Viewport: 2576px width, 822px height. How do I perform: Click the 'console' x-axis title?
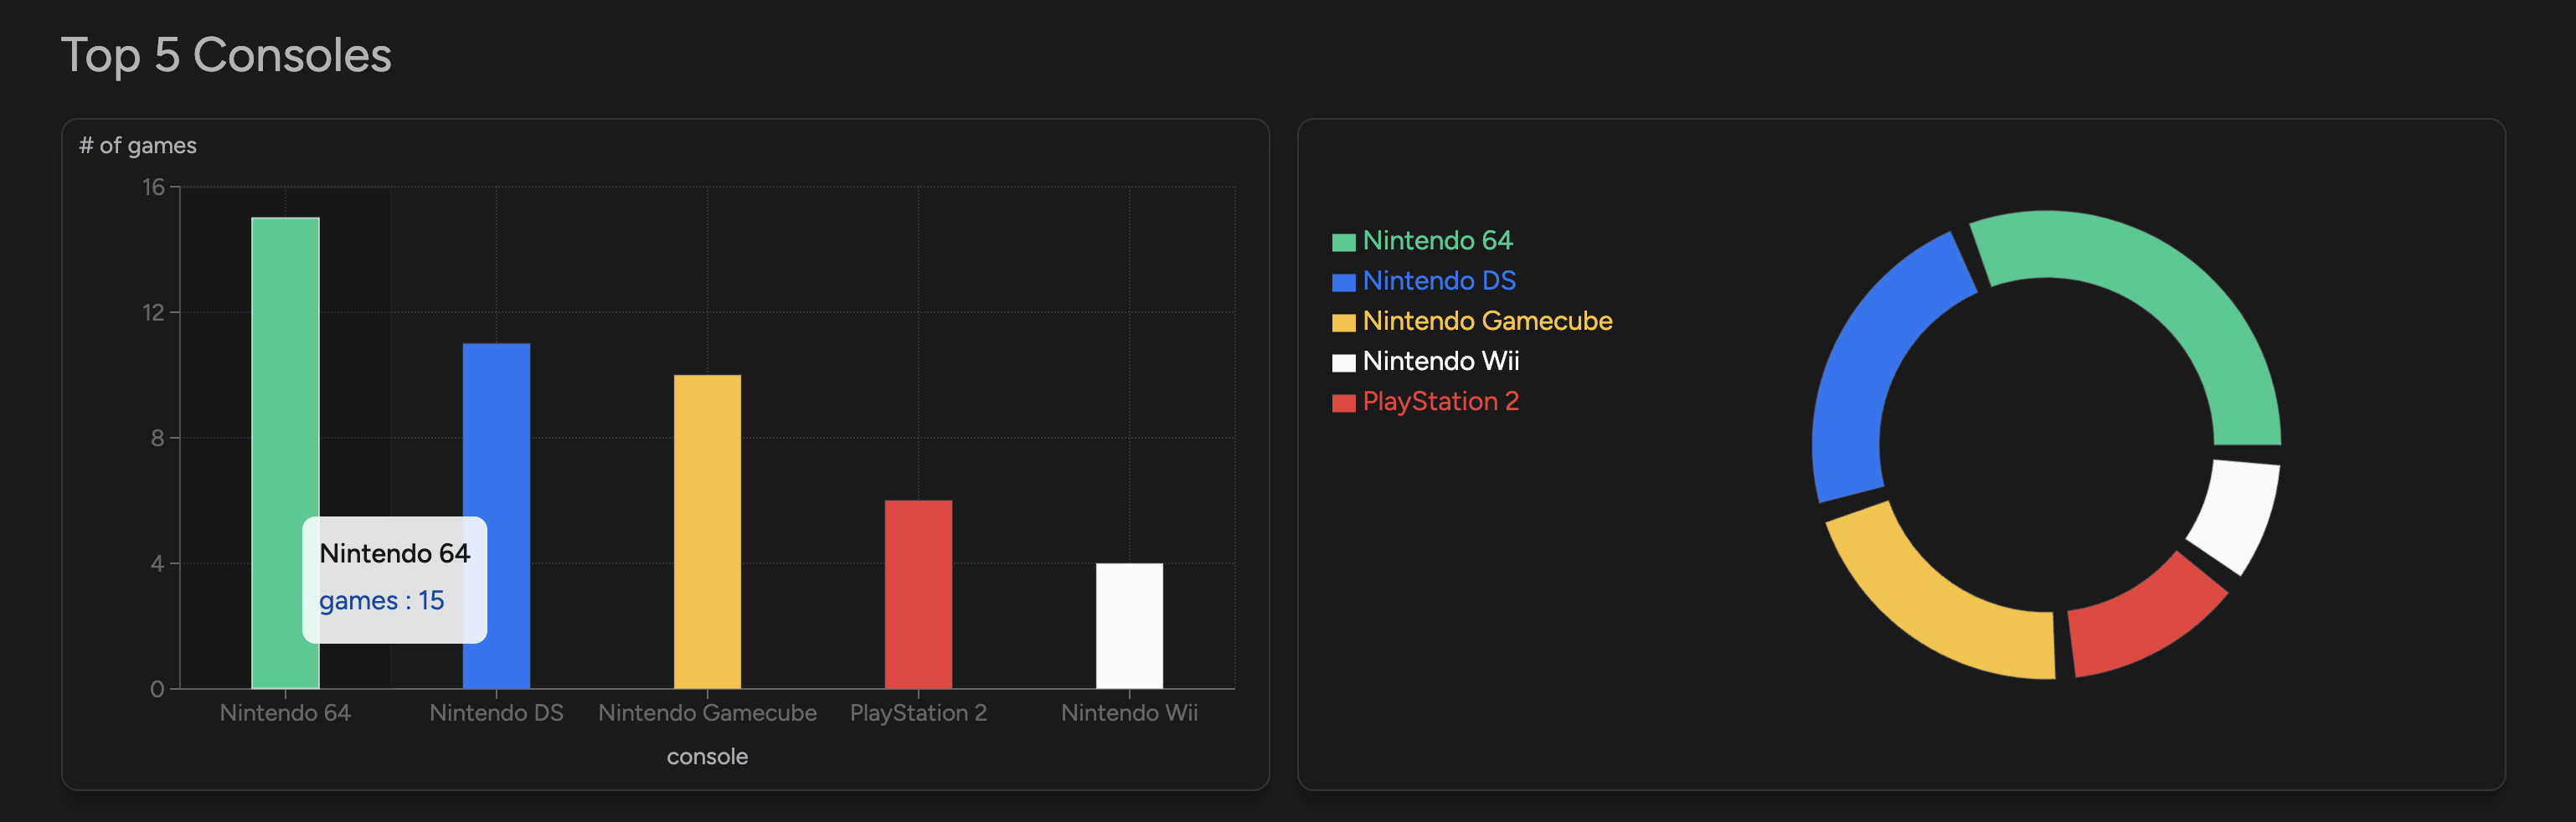click(707, 757)
